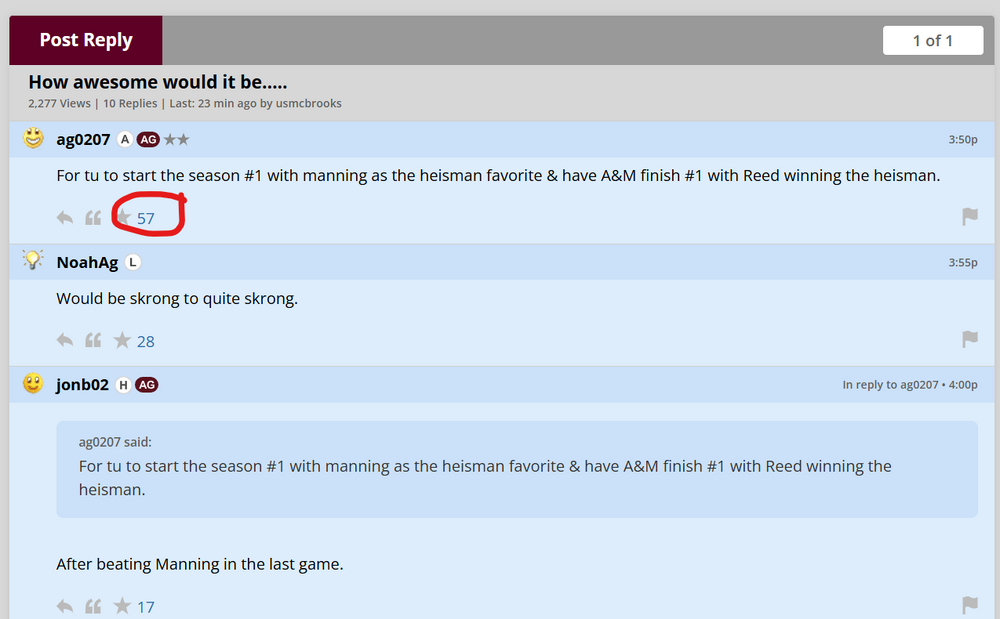Click the lightbulb avatar beside NoahAg
1000x619 pixels.
coord(34,261)
